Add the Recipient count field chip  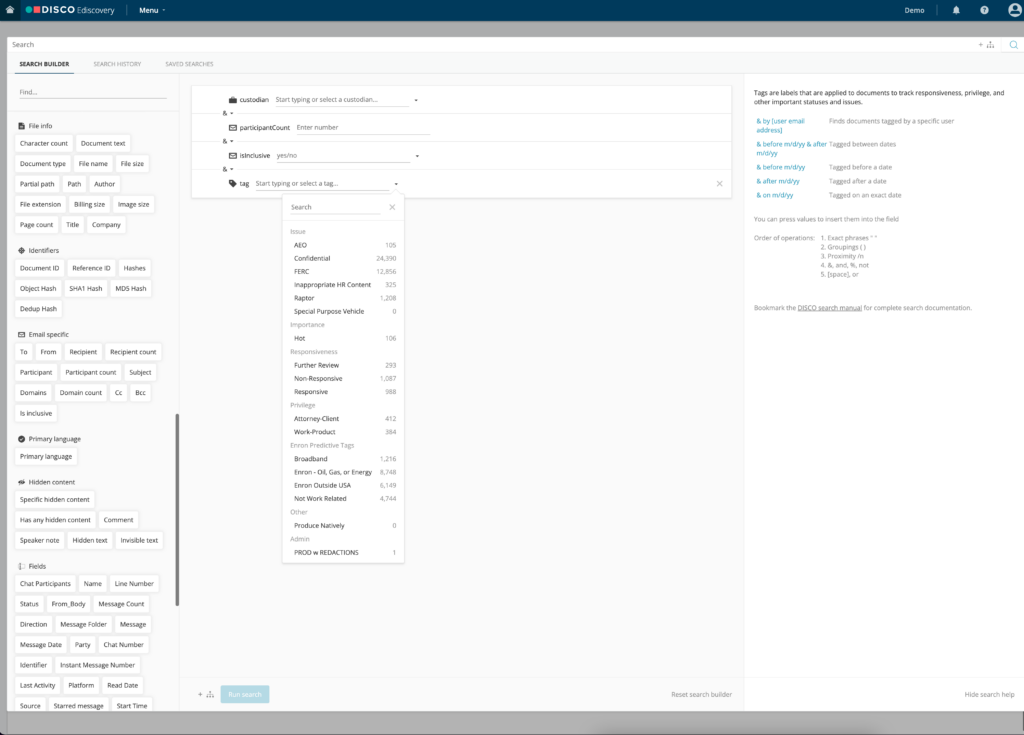coord(133,352)
